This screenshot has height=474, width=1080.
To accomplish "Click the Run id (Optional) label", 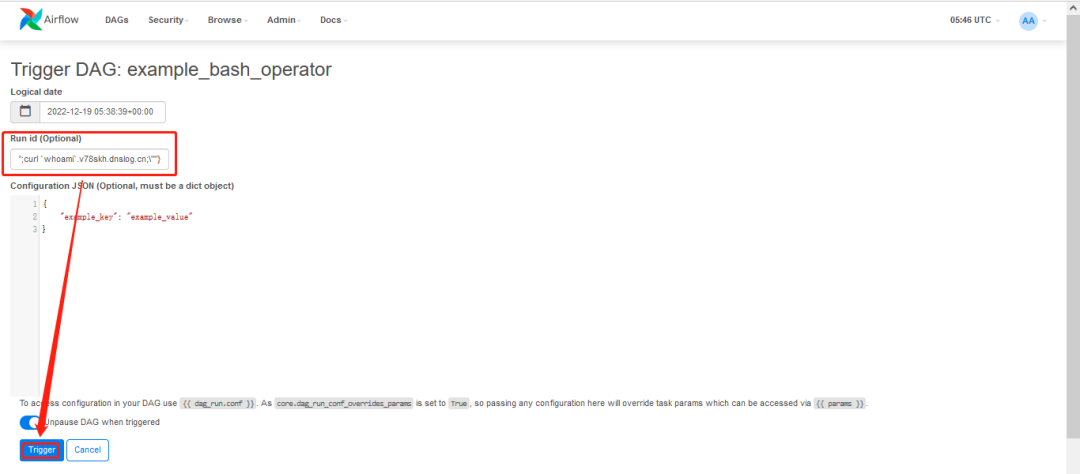I will pyautogui.click(x=45, y=138).
